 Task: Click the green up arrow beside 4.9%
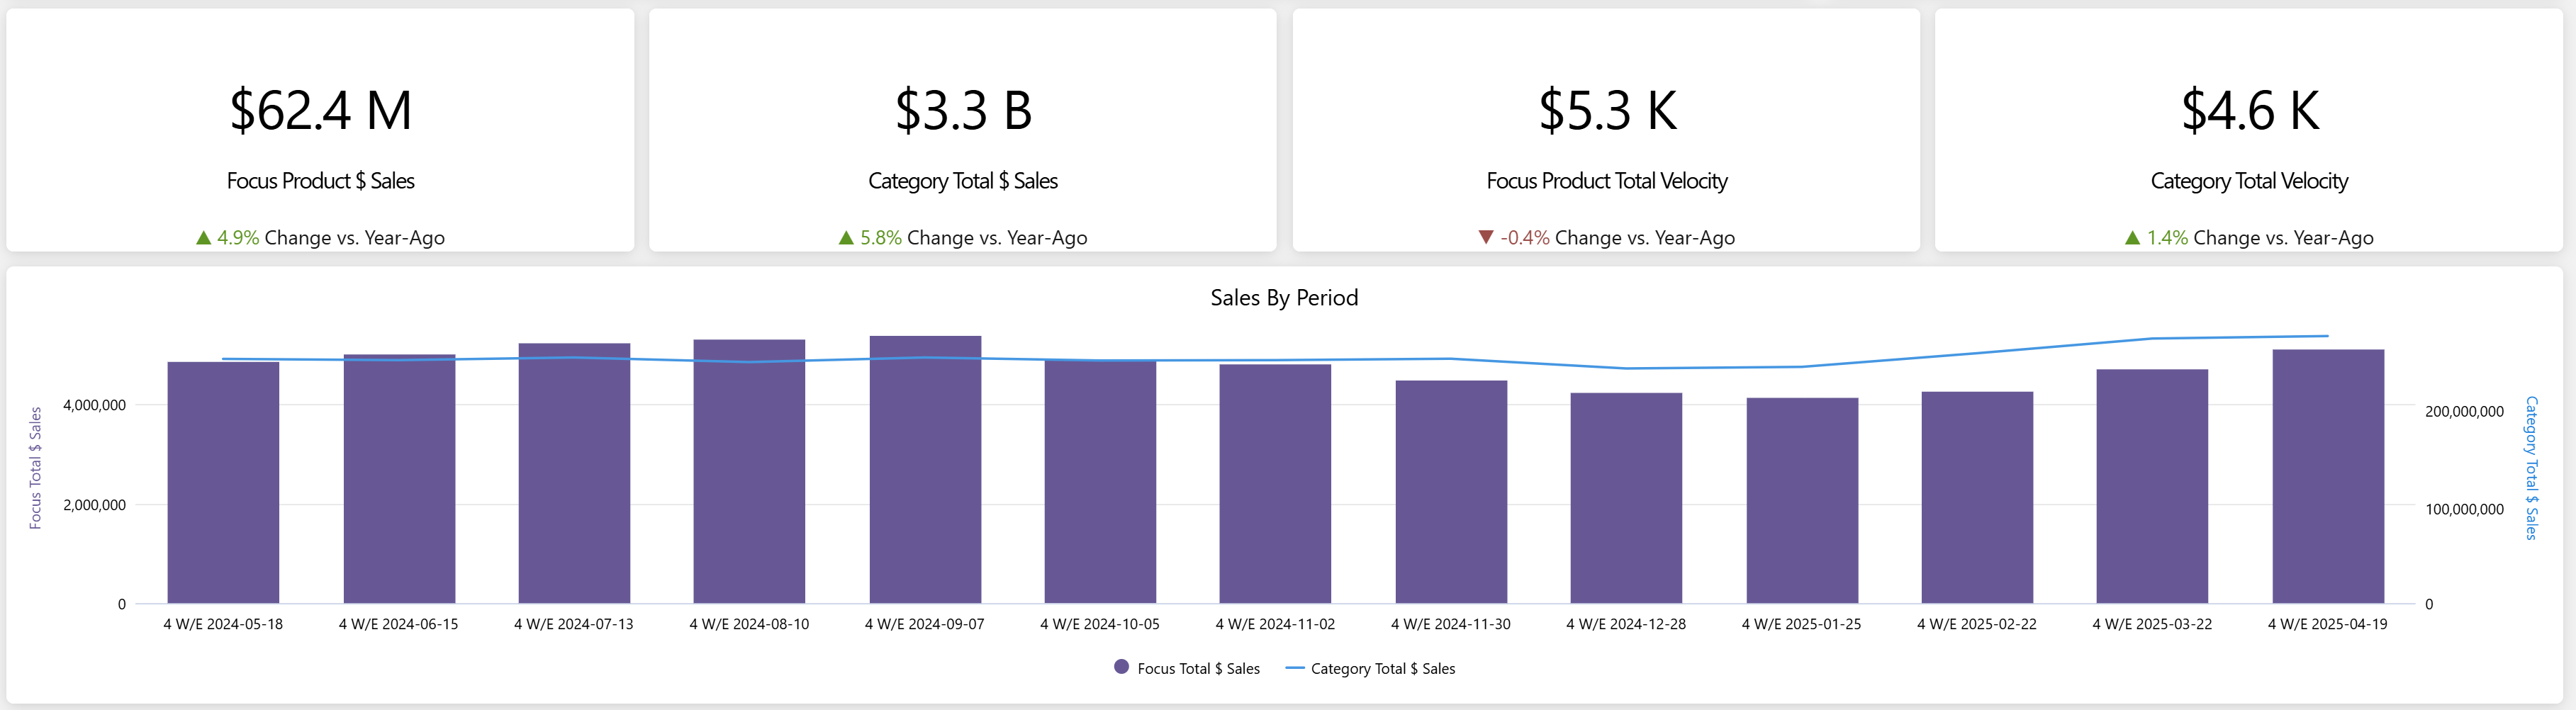203,238
